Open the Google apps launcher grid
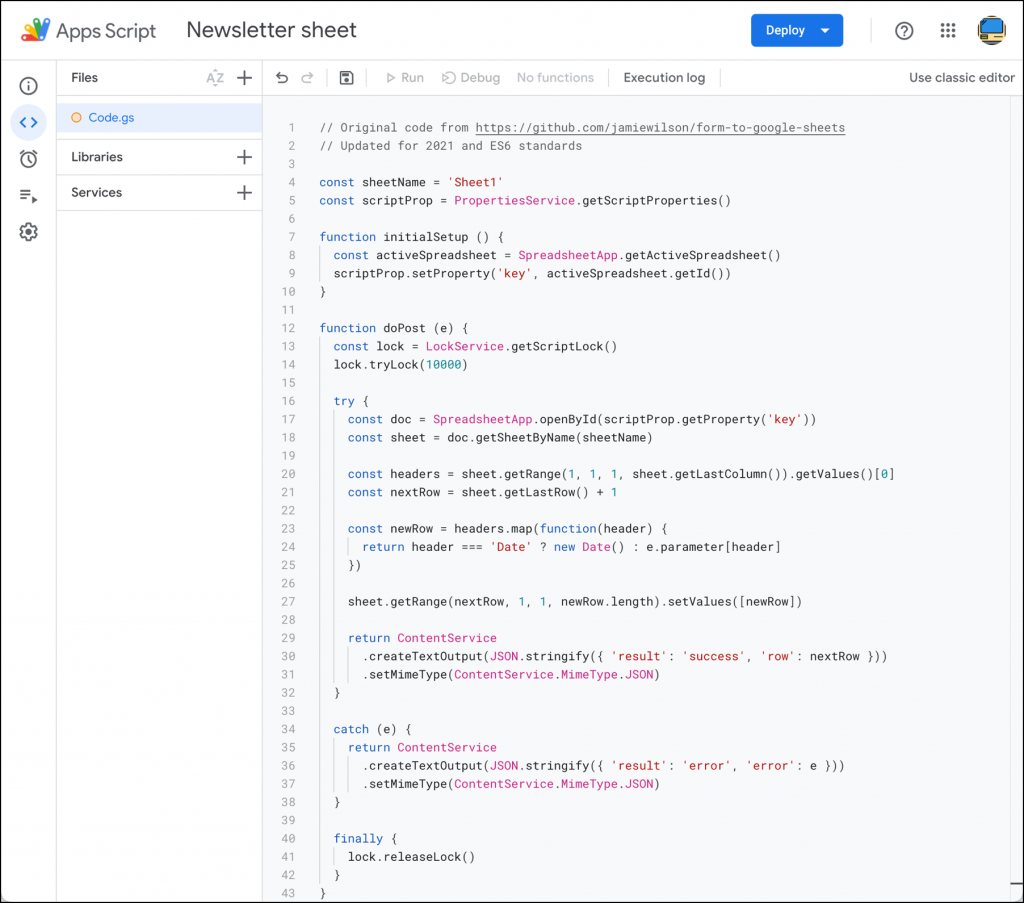The height and width of the screenshot is (903, 1024). click(x=947, y=30)
